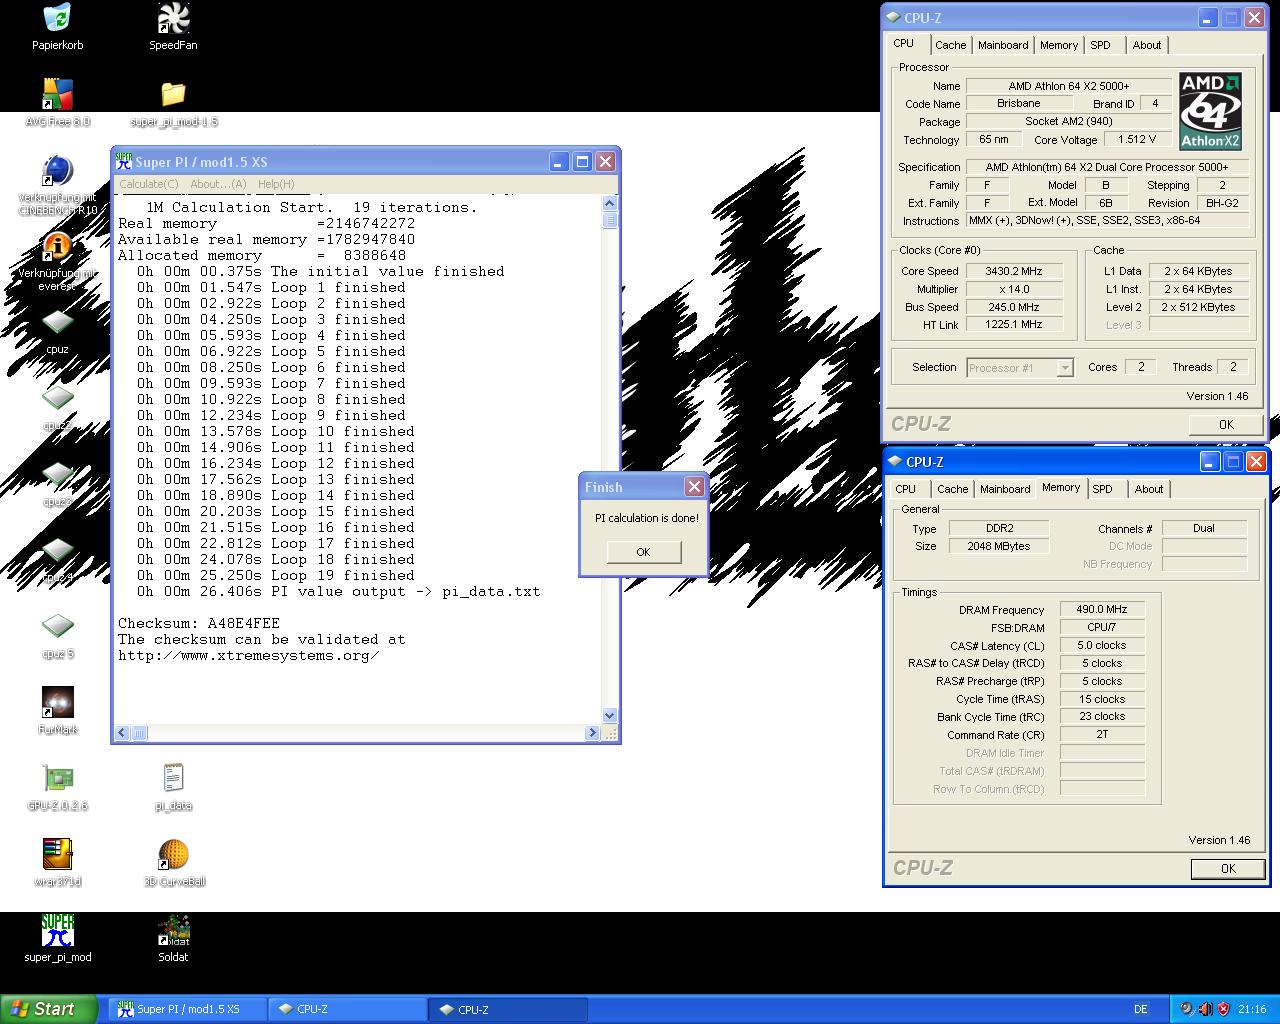The width and height of the screenshot is (1280, 1024).
Task: Activate Super PI / mod1.5 XS taskbar button
Action: pyautogui.click(x=187, y=1009)
